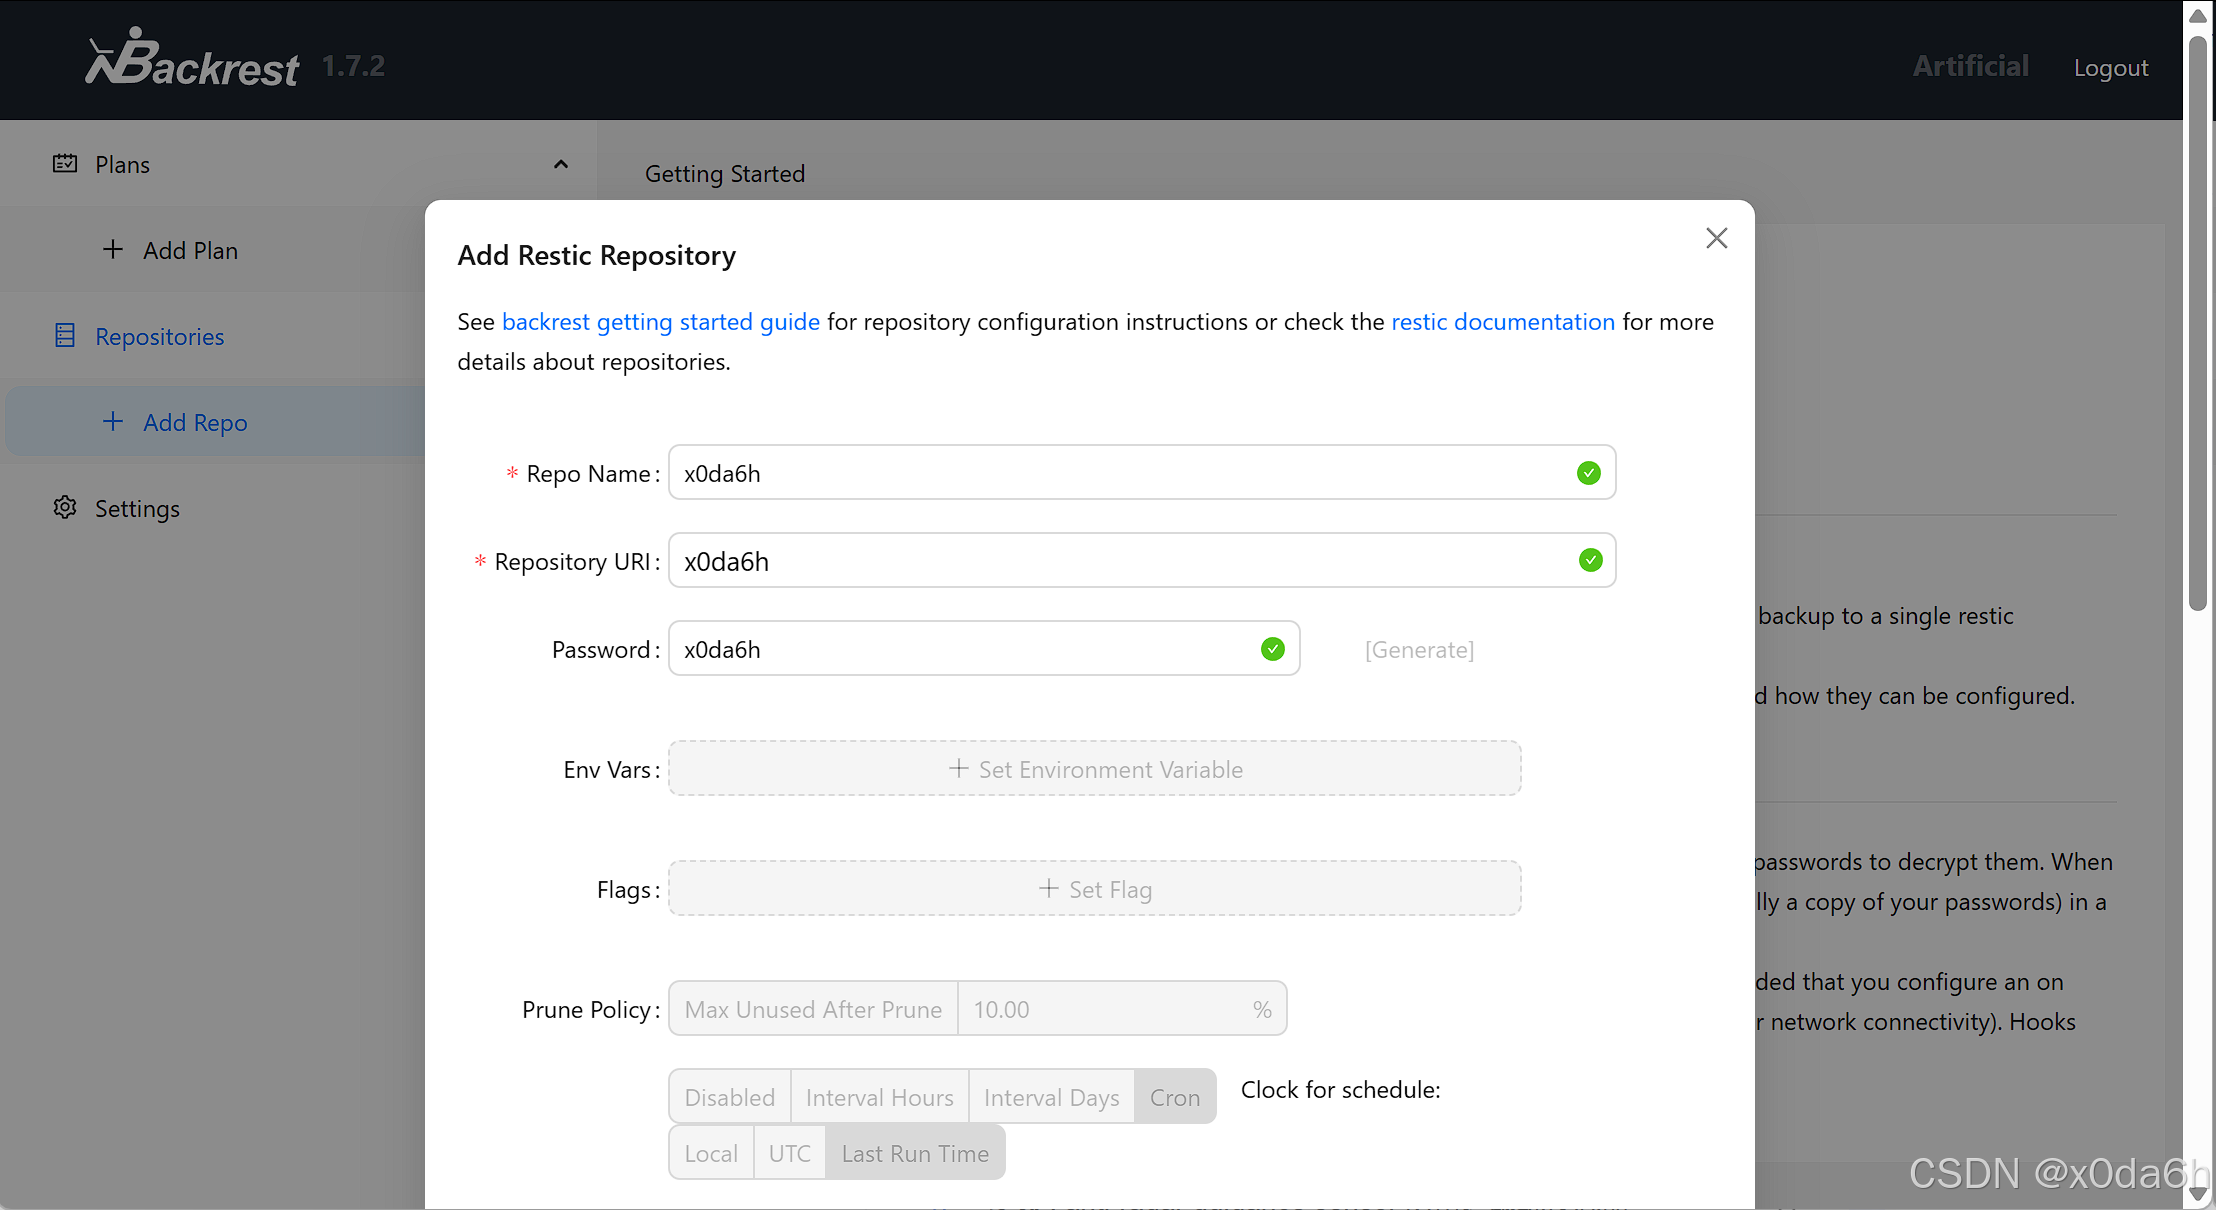Click the Repository URI input field
The width and height of the screenshot is (2216, 1210).
1120,561
